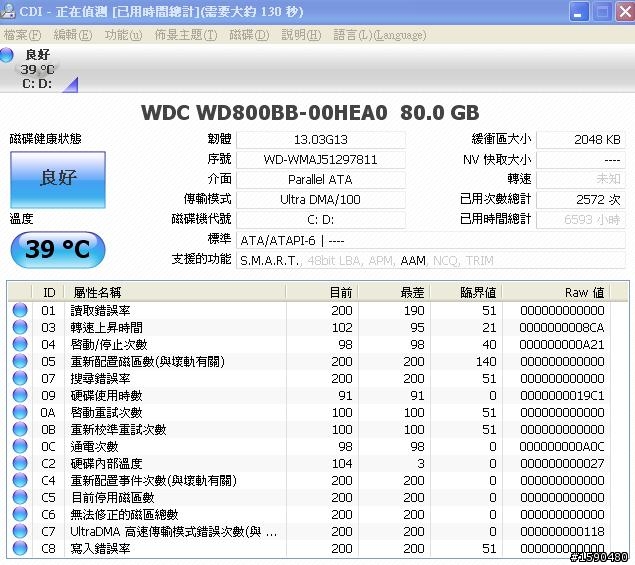The height and width of the screenshot is (565, 635).
Task: Select the attribute name 硬碟使用時數
Action: (x=107, y=396)
